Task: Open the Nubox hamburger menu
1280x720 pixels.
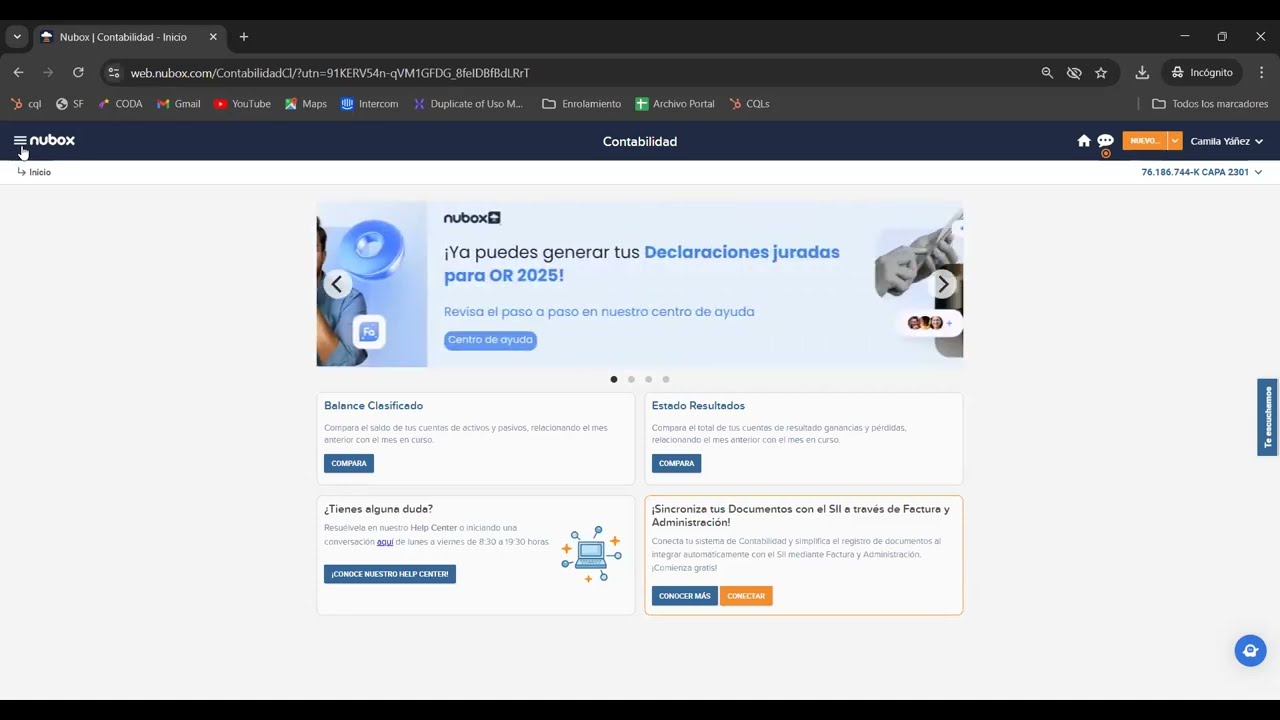Action: click(x=19, y=141)
